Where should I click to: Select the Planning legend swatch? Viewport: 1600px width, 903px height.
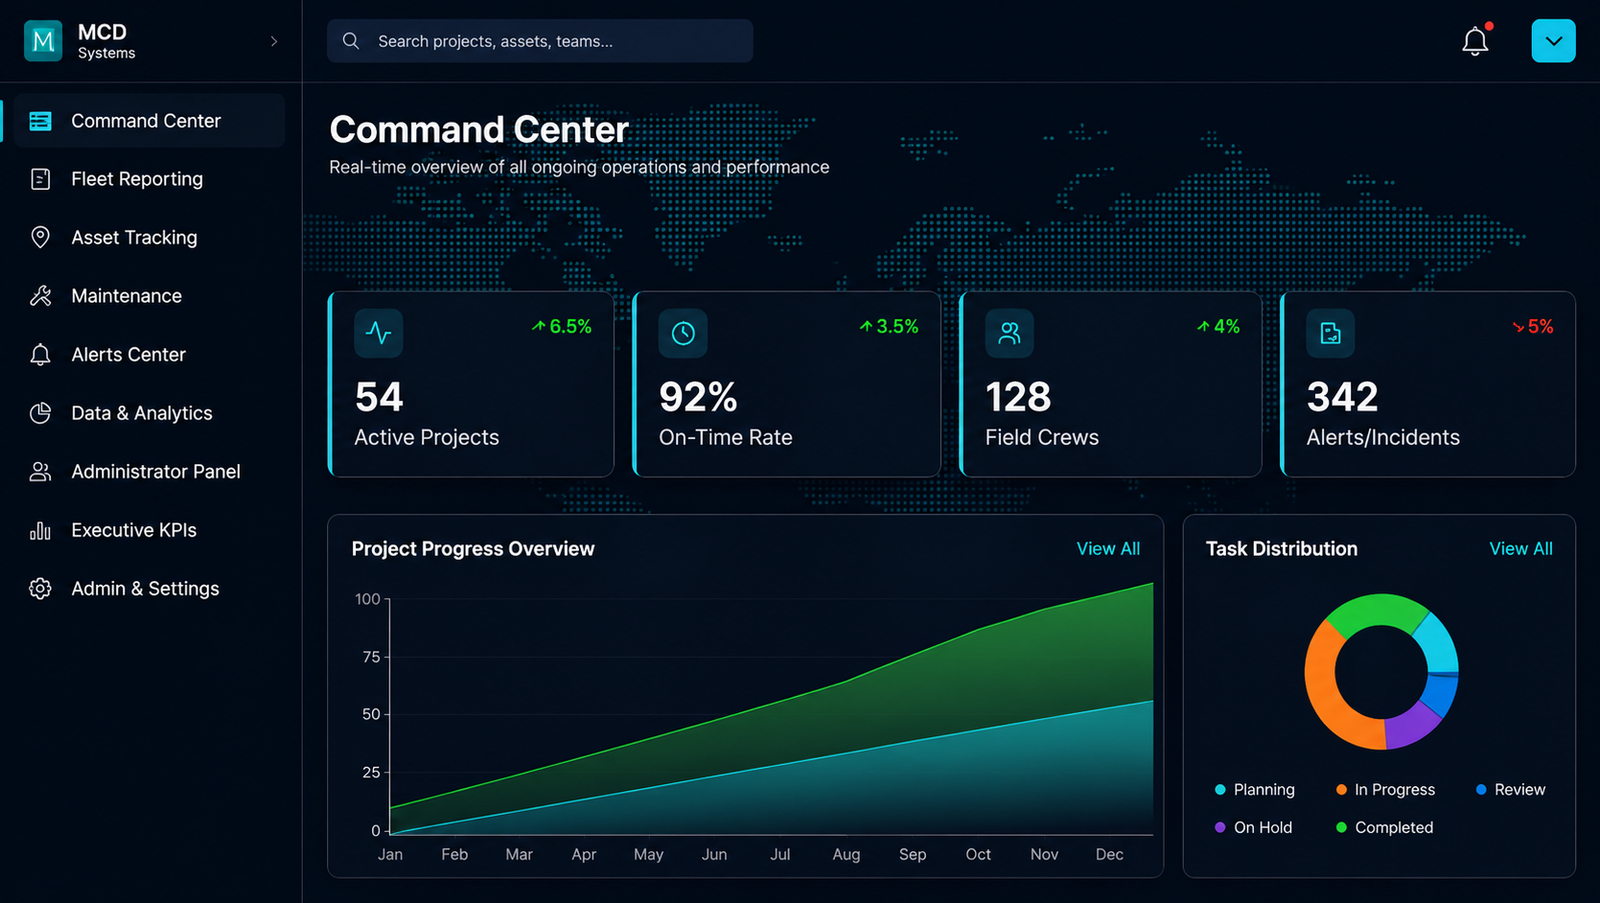click(x=1220, y=790)
